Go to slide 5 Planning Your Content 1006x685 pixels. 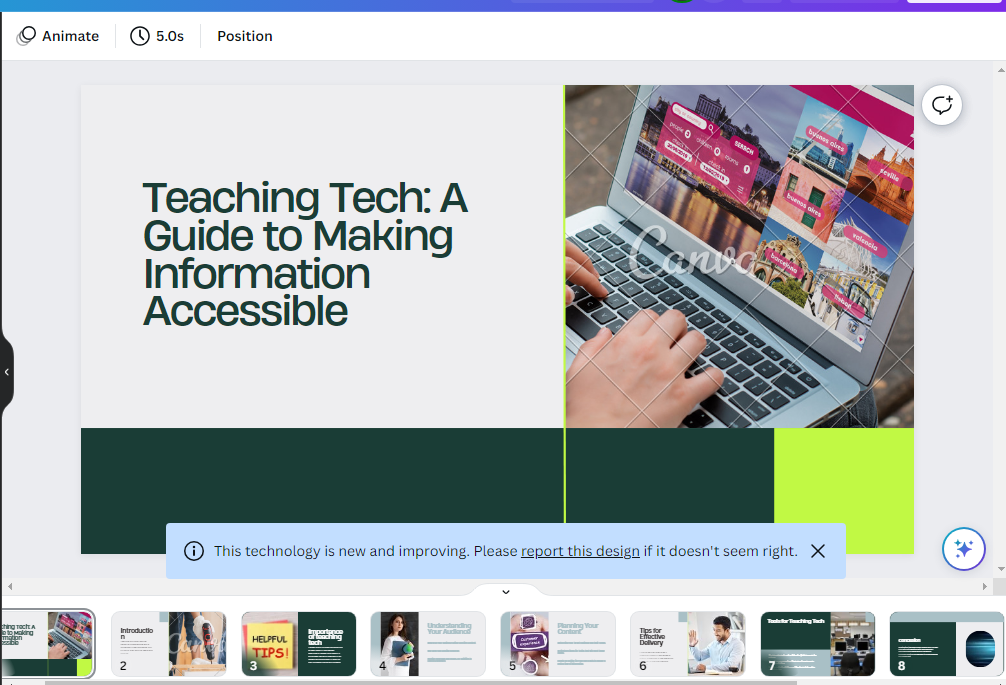[x=558, y=644]
